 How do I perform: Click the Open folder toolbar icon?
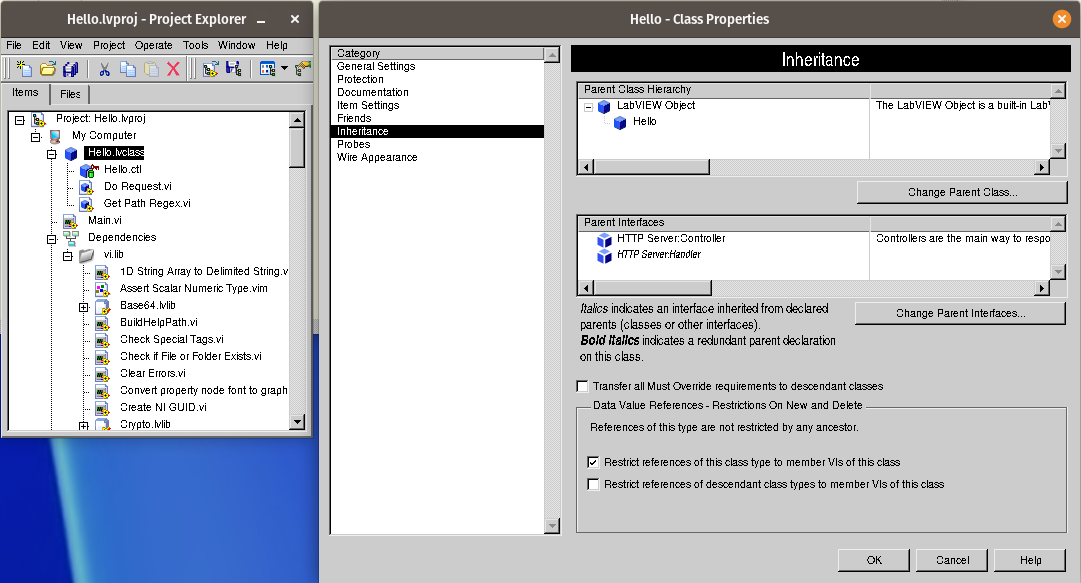tap(48, 68)
